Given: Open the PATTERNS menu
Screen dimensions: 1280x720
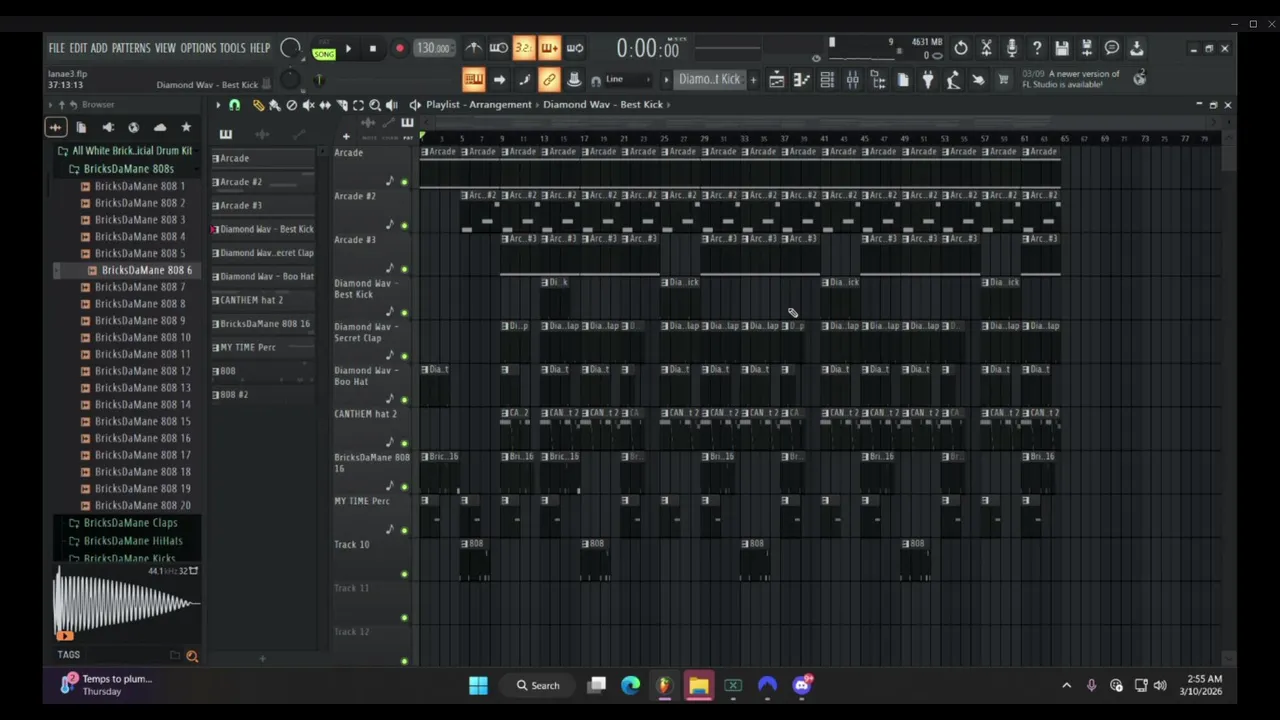Looking at the screenshot, I should tap(131, 48).
